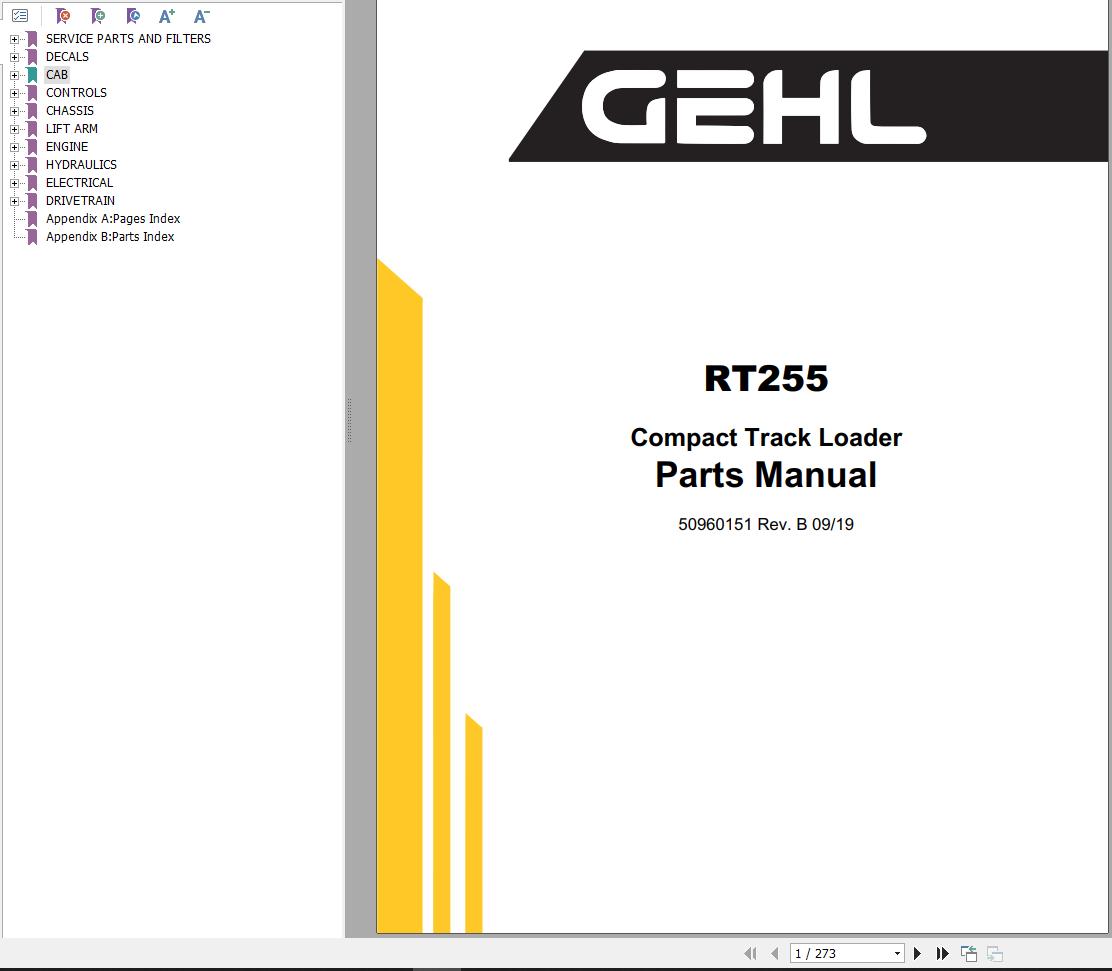The image size is (1112, 971).
Task: Select the HYDRAULICS bookmark
Action: pyautogui.click(x=82, y=165)
